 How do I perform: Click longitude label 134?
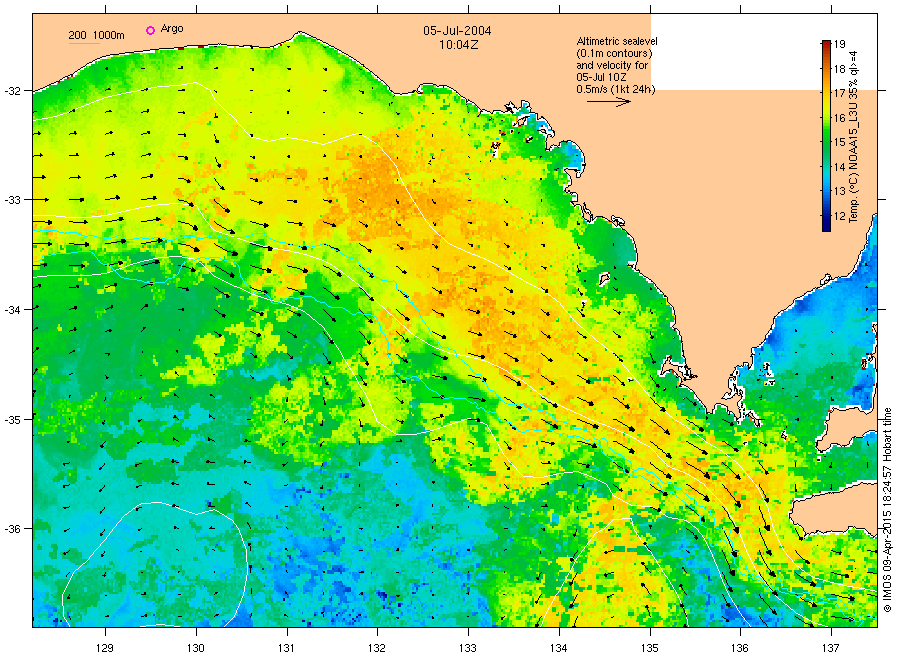[558, 648]
